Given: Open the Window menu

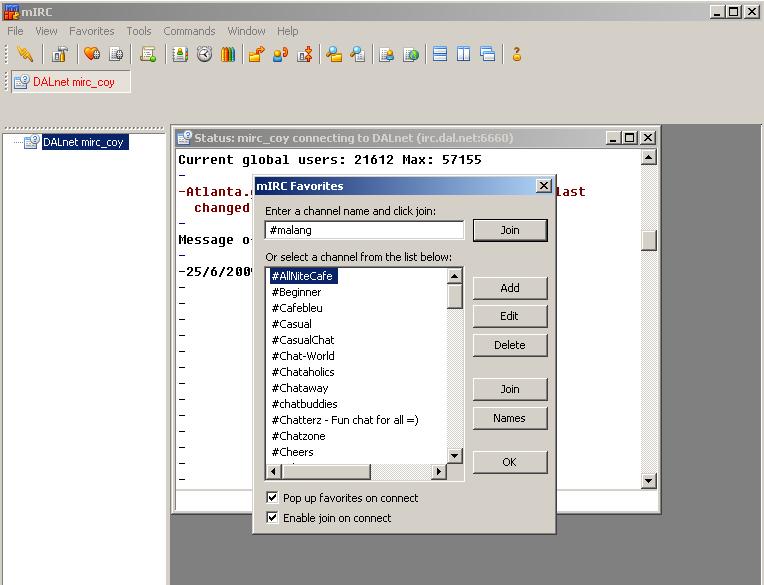Looking at the screenshot, I should pyautogui.click(x=247, y=31).
